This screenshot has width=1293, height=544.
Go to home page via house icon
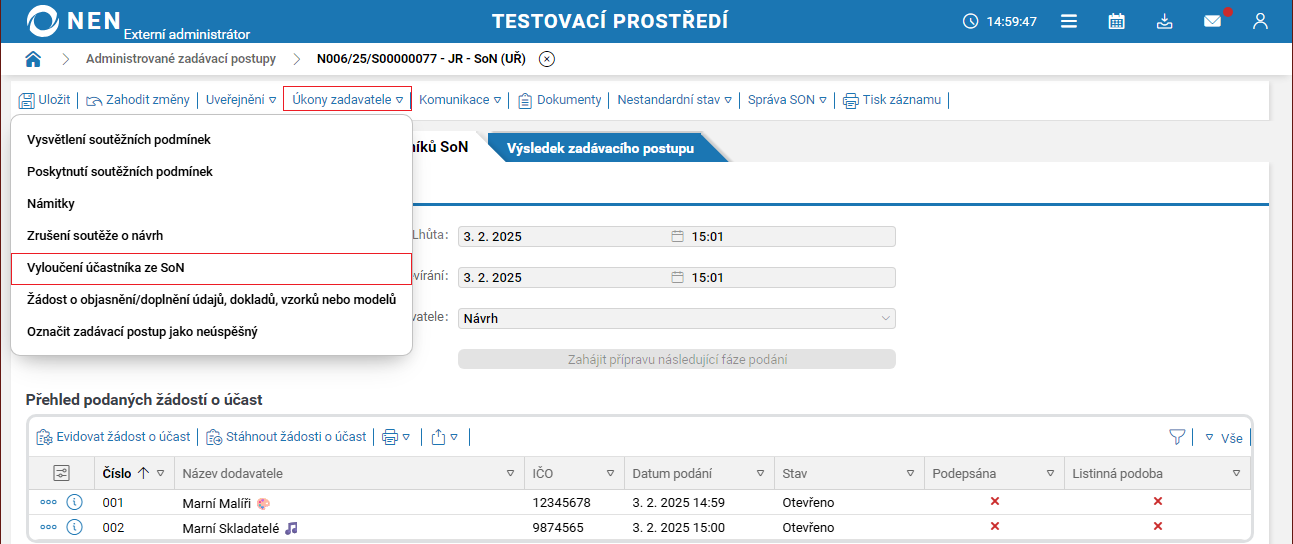coord(33,59)
